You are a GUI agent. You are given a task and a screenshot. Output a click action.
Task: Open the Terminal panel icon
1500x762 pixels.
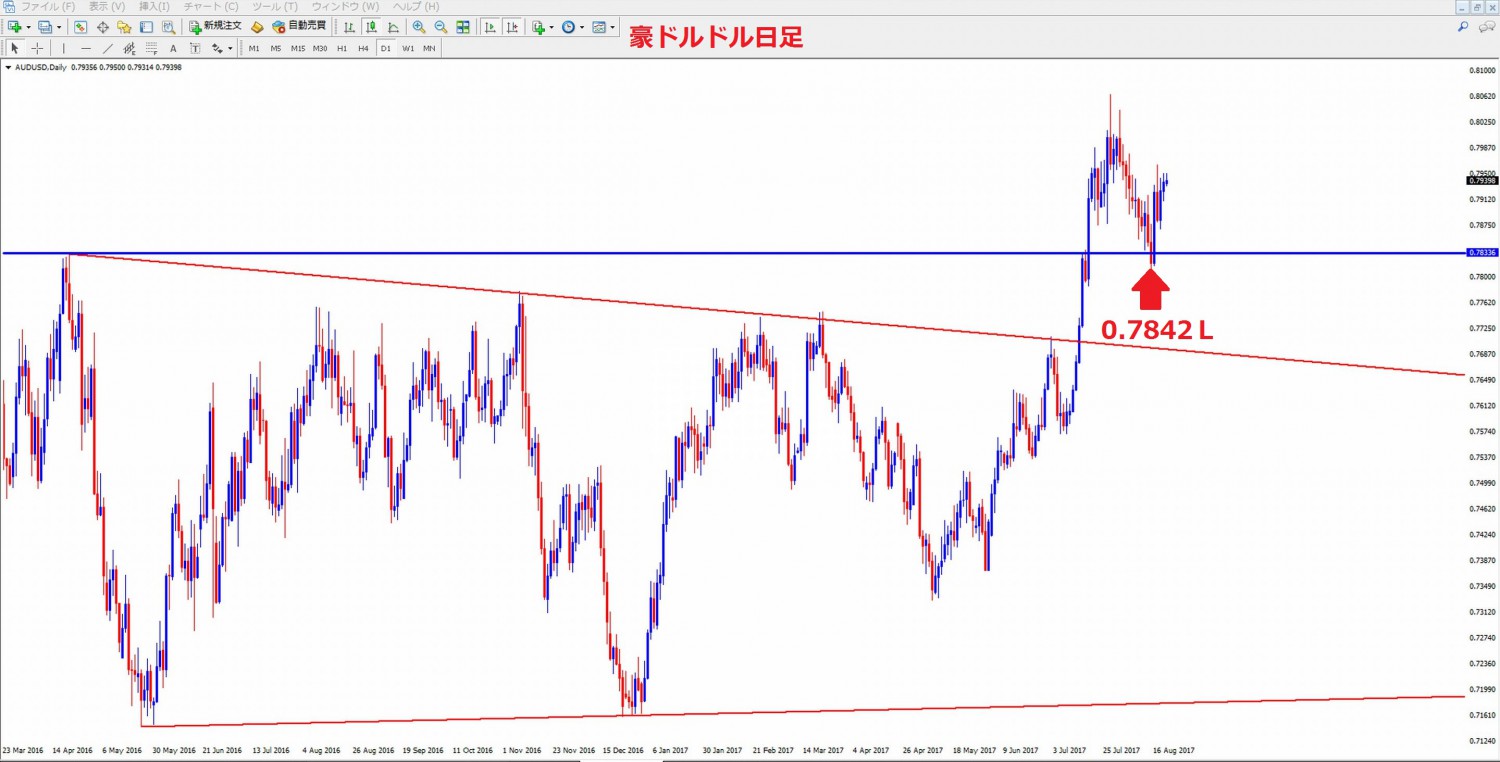[146, 27]
